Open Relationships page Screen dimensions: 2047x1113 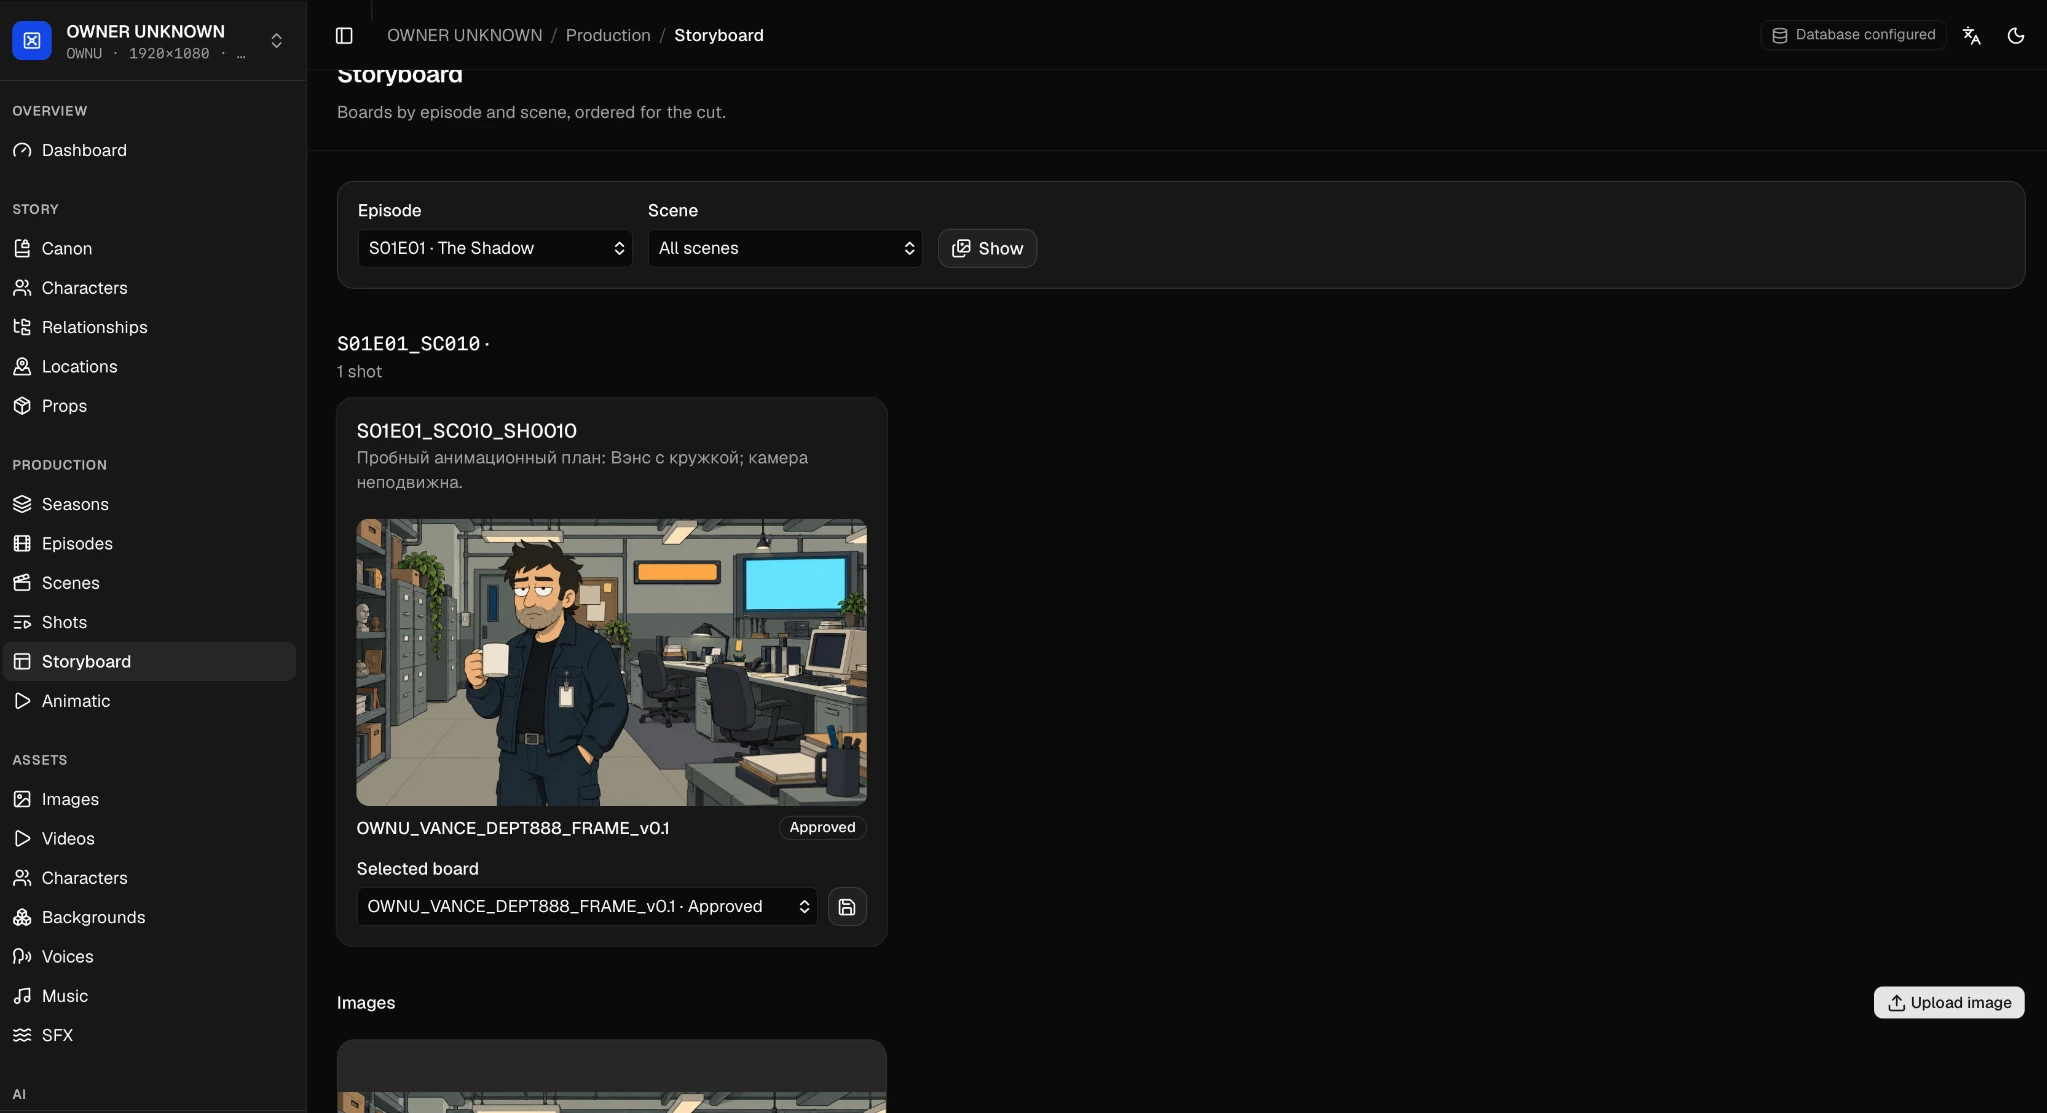pyautogui.click(x=150, y=327)
